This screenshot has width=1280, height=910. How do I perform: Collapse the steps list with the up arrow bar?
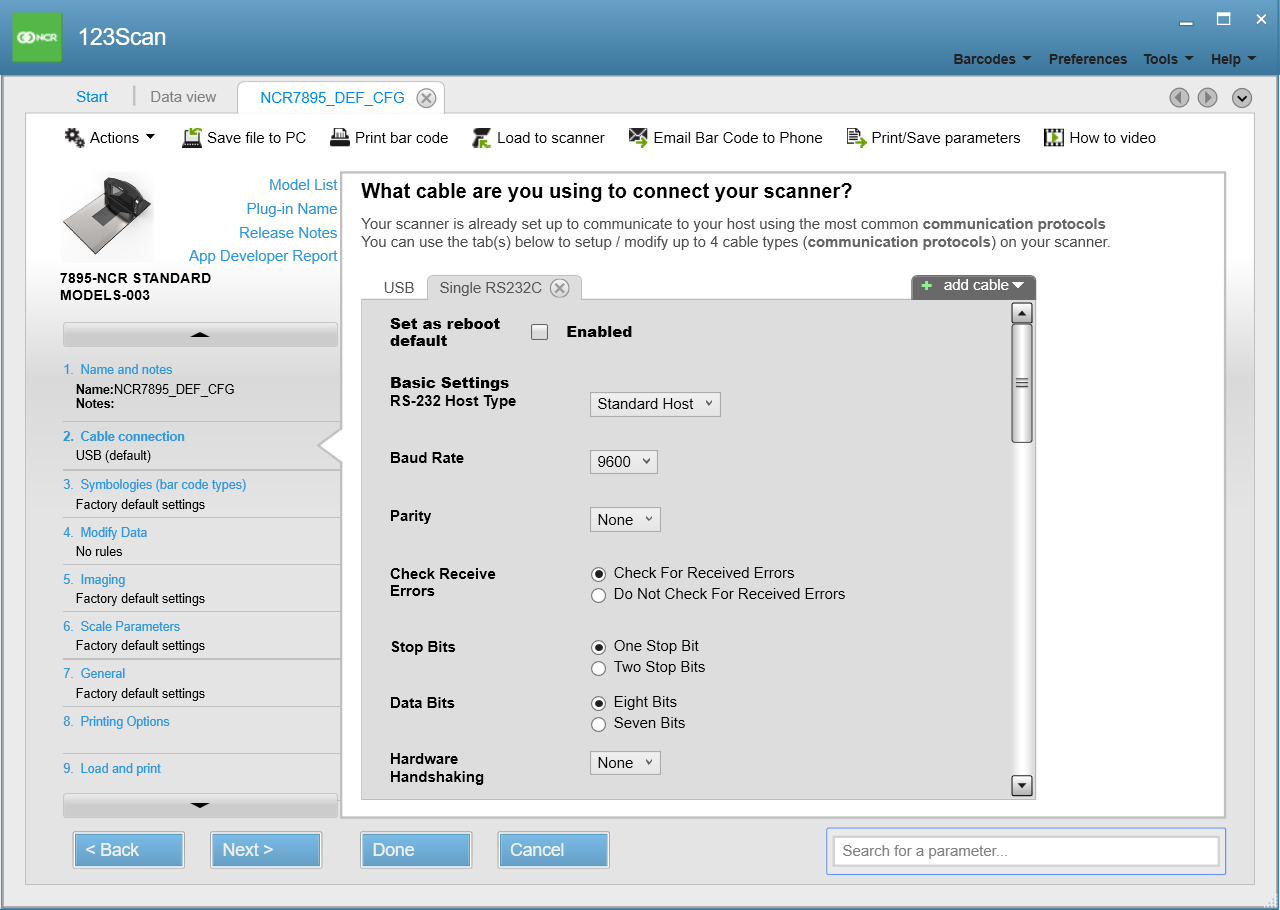pyautogui.click(x=200, y=334)
